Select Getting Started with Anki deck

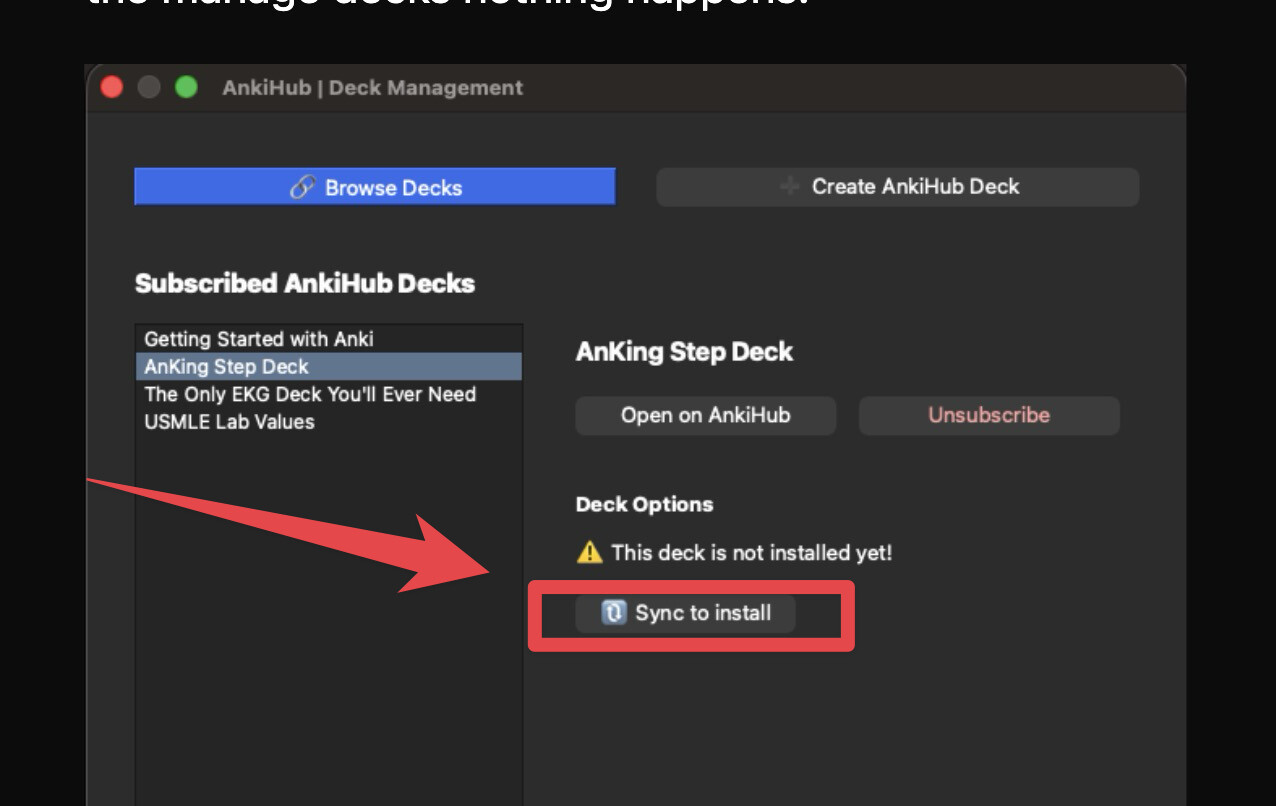(329, 339)
